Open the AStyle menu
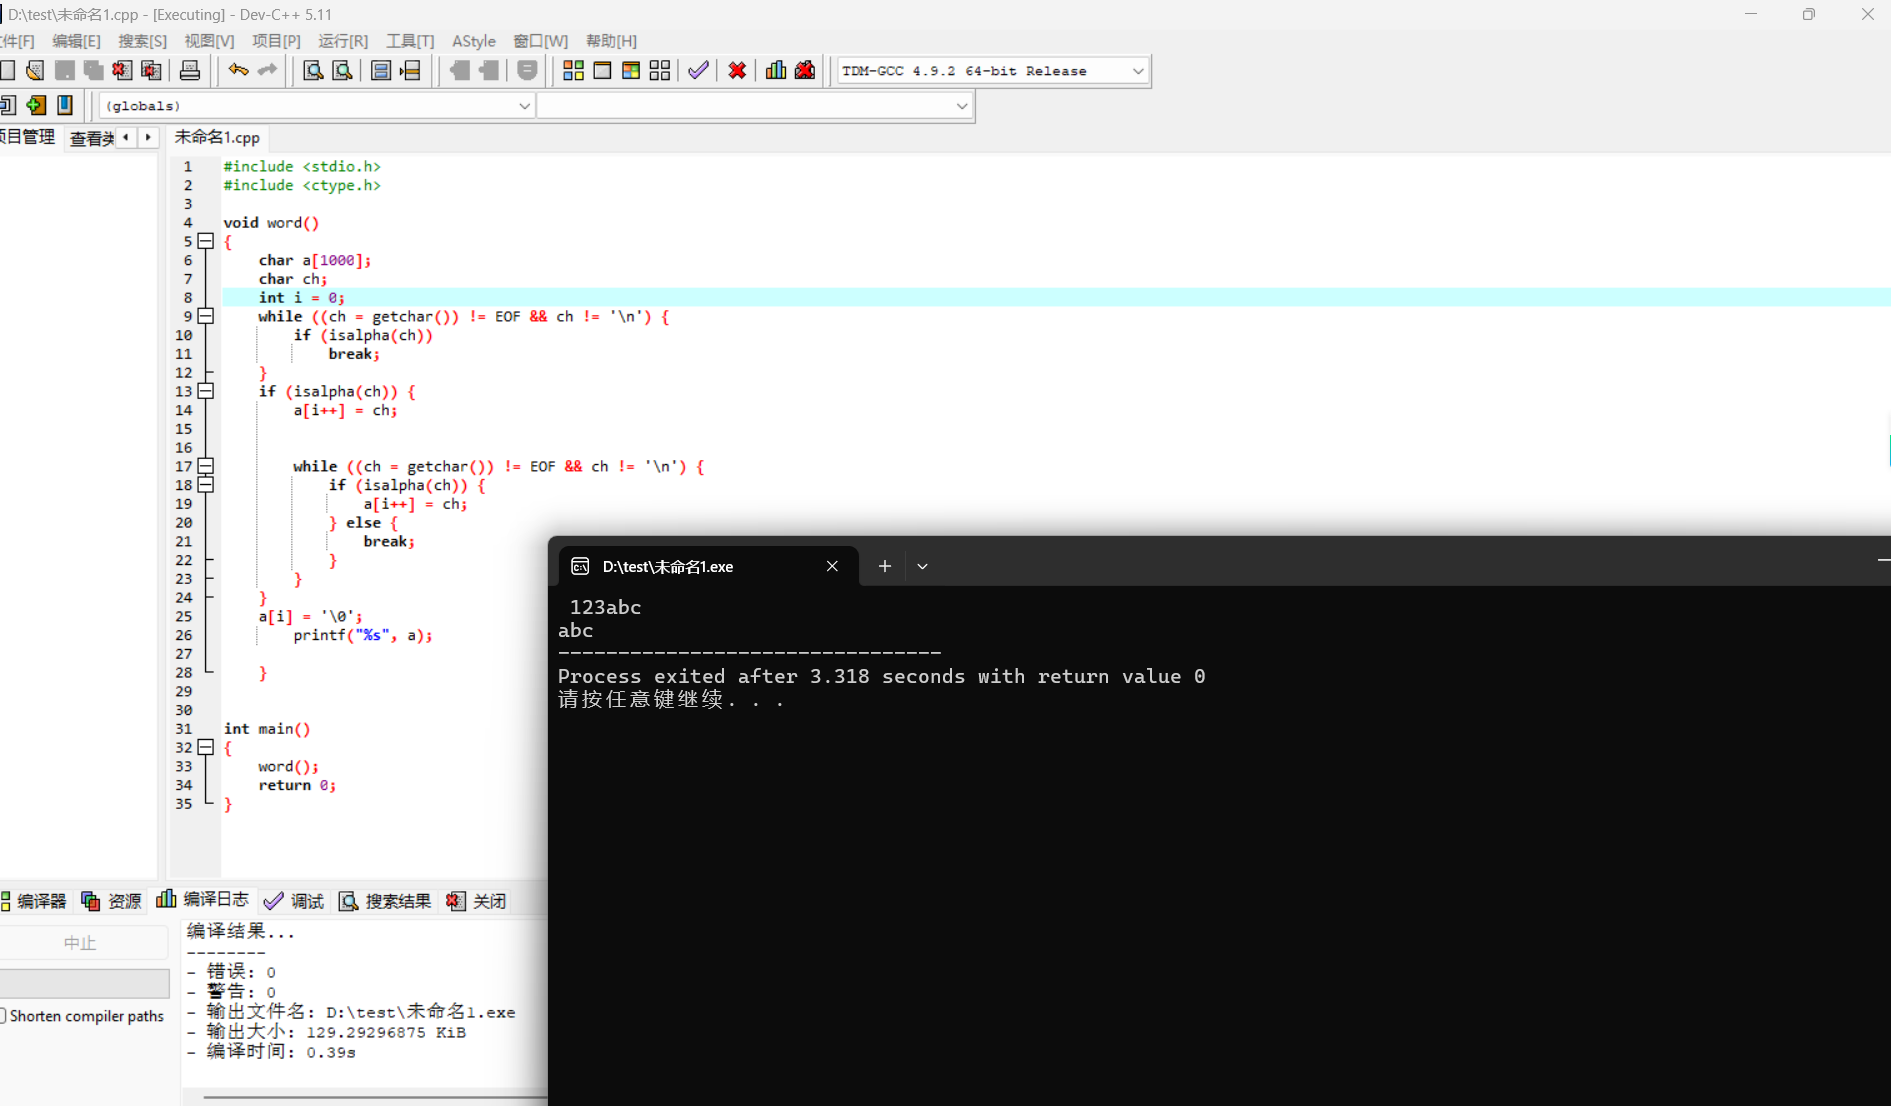 pos(474,41)
